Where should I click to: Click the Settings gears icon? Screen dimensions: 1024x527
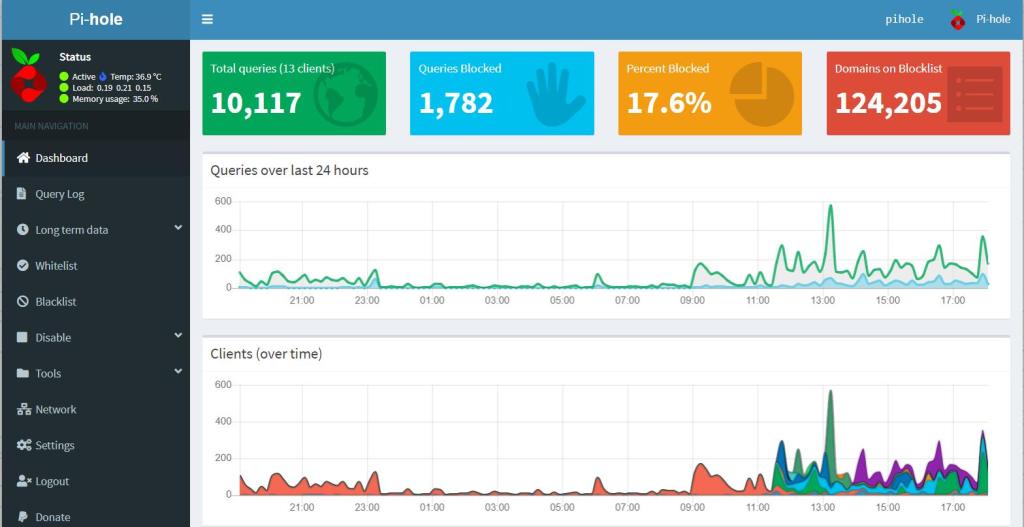coord(24,445)
